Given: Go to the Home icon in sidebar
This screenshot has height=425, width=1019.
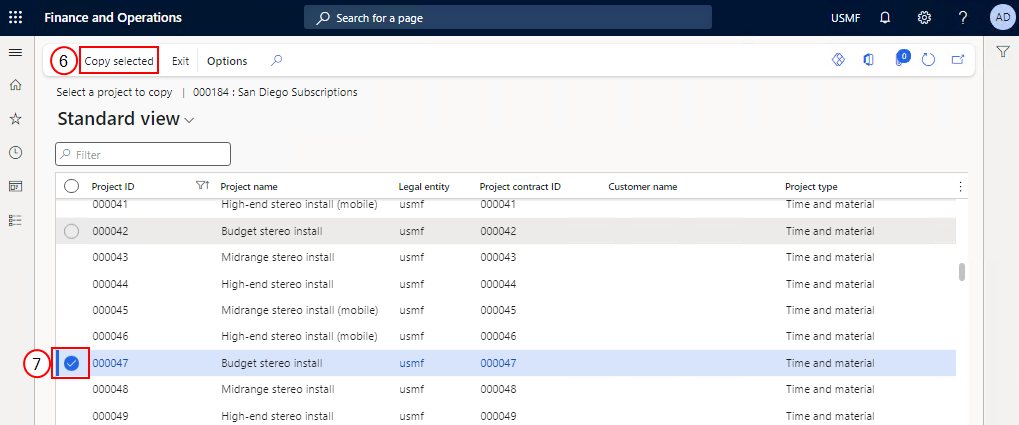Looking at the screenshot, I should [15, 84].
